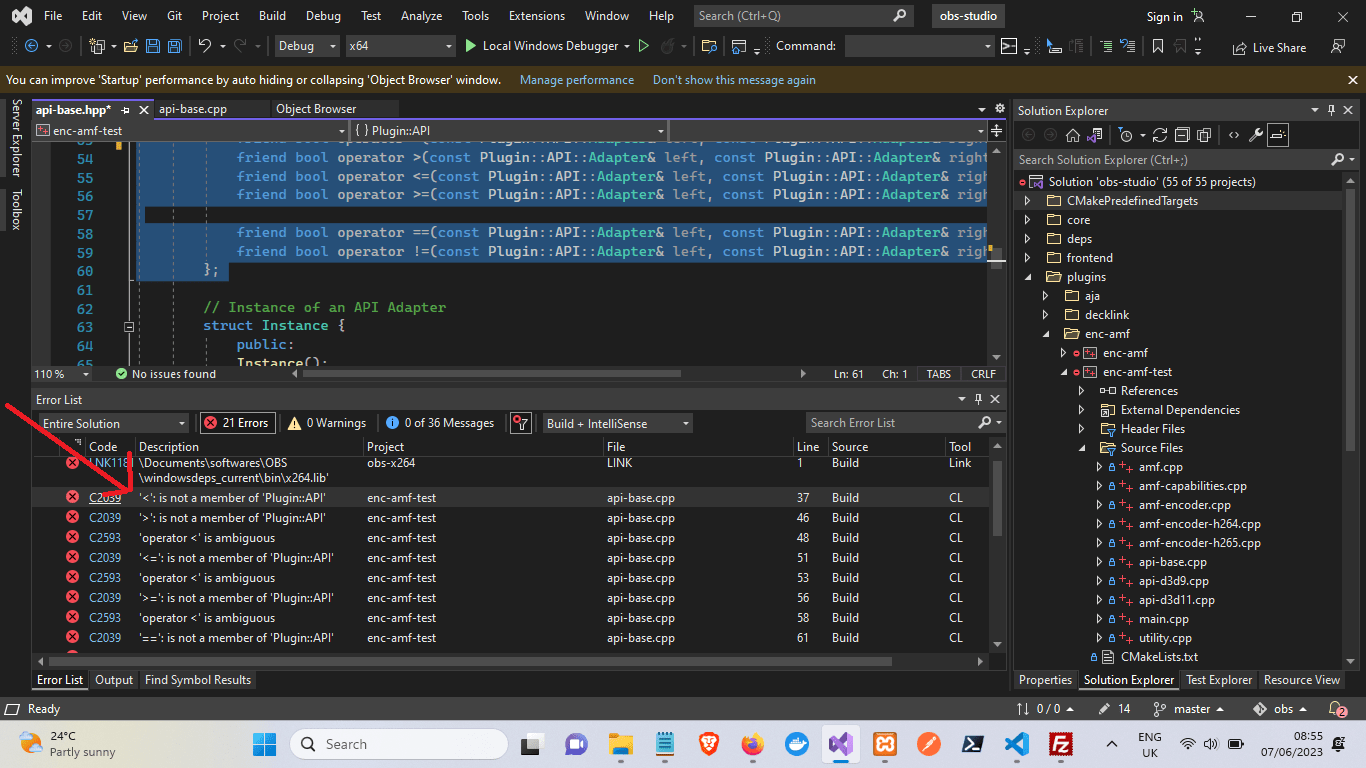Toggle Preview Selected Items in Solution Explorer
1366x768 pixels.
point(1278,135)
